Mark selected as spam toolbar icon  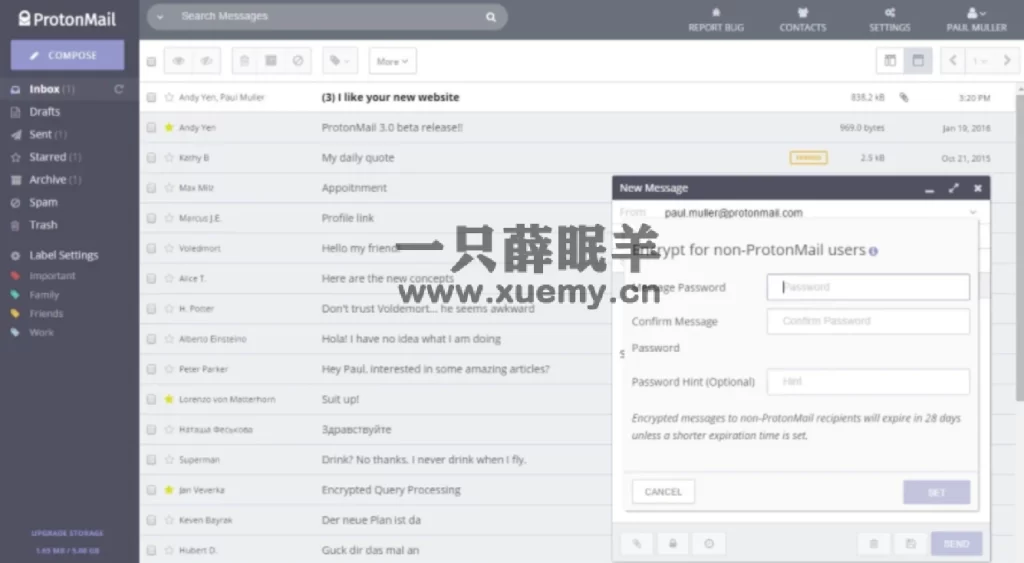(298, 61)
